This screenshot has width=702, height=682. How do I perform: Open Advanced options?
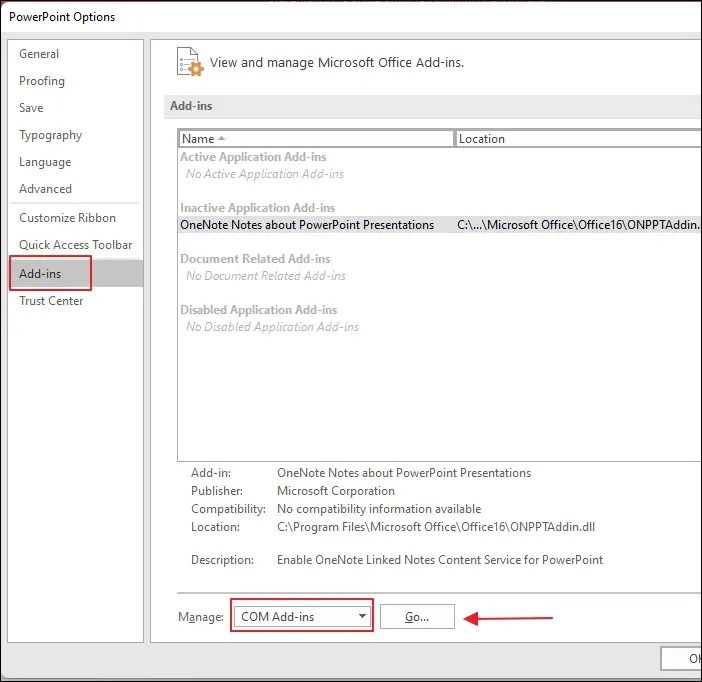(x=45, y=189)
